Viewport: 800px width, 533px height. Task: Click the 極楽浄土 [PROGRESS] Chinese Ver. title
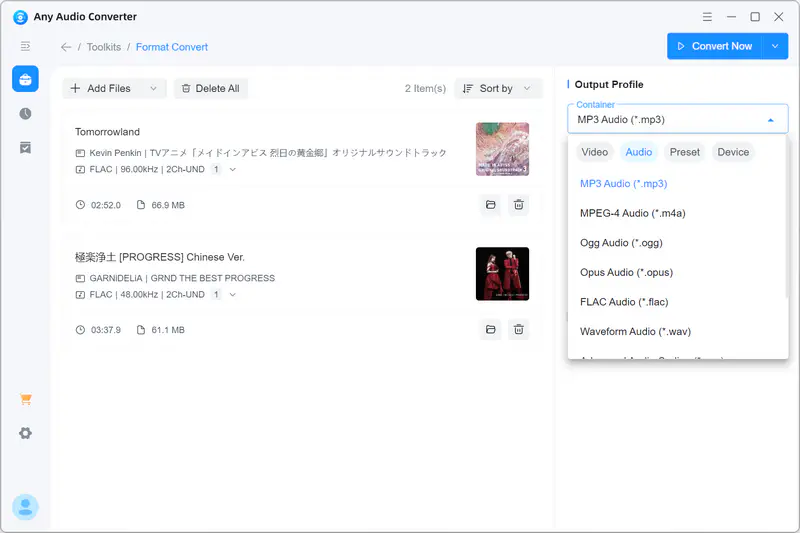pyautogui.click(x=160, y=257)
